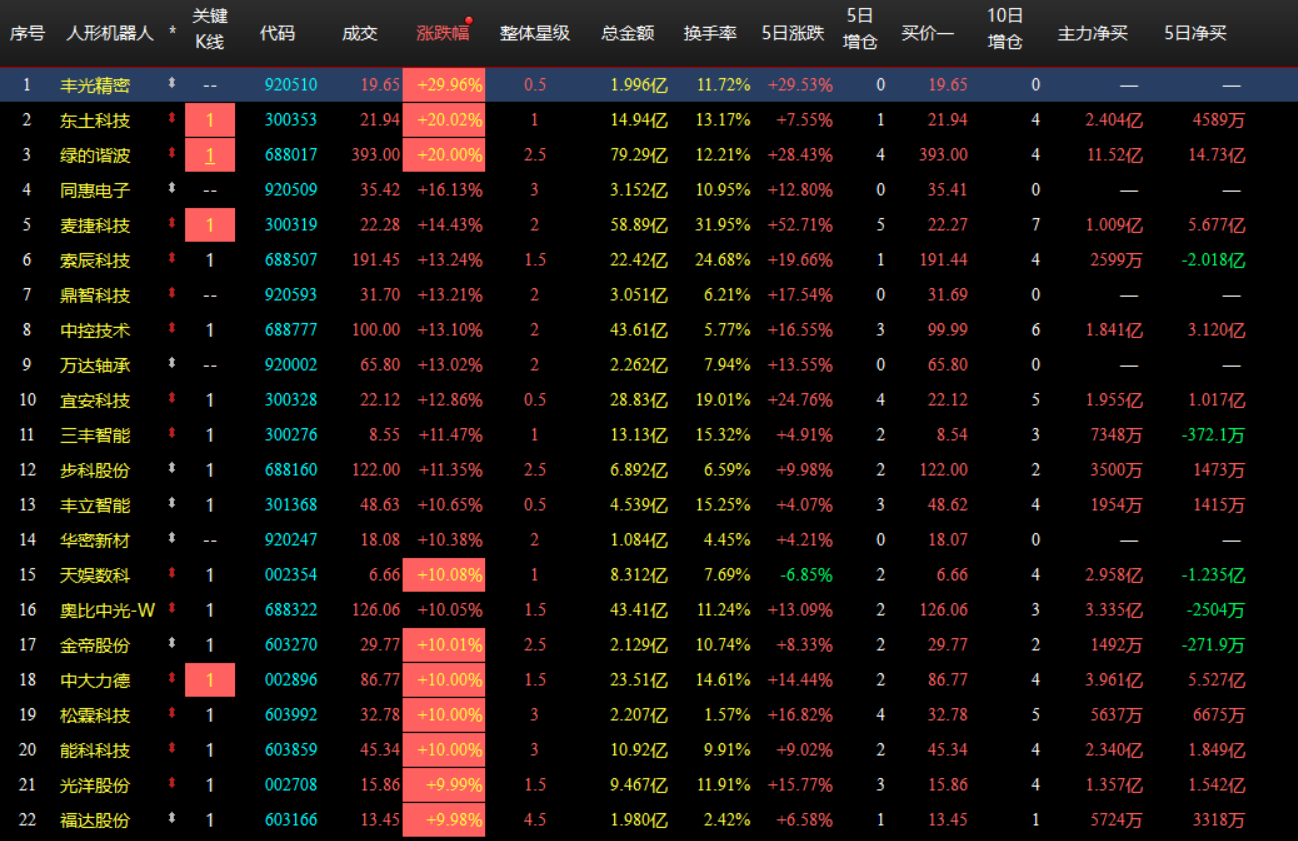The height and width of the screenshot is (841, 1298).
Task: Click the 买价一 column header
Action: tap(928, 33)
